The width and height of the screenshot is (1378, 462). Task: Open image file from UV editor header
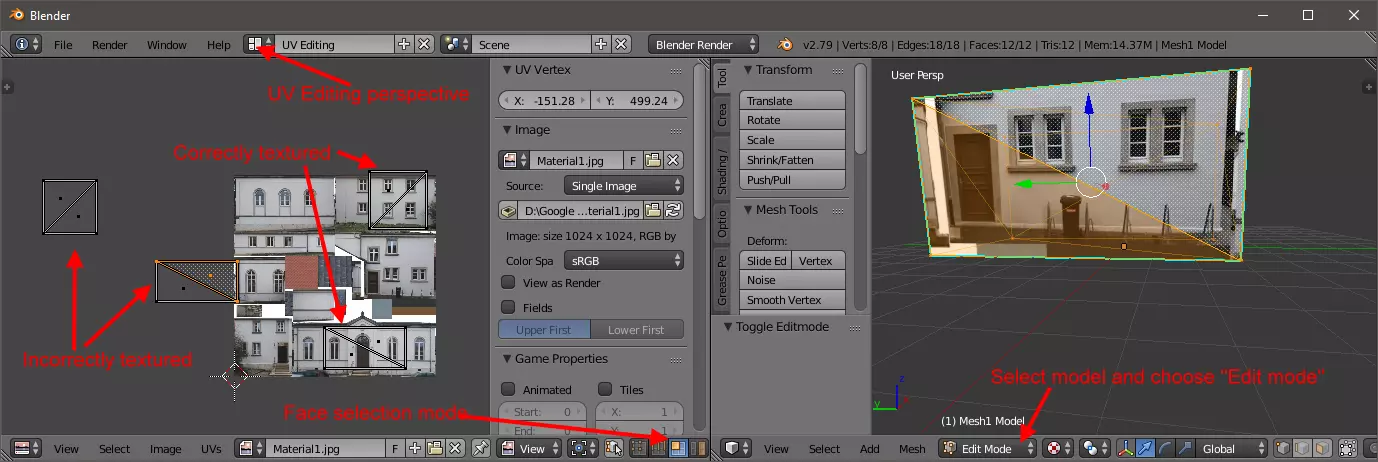[435, 449]
